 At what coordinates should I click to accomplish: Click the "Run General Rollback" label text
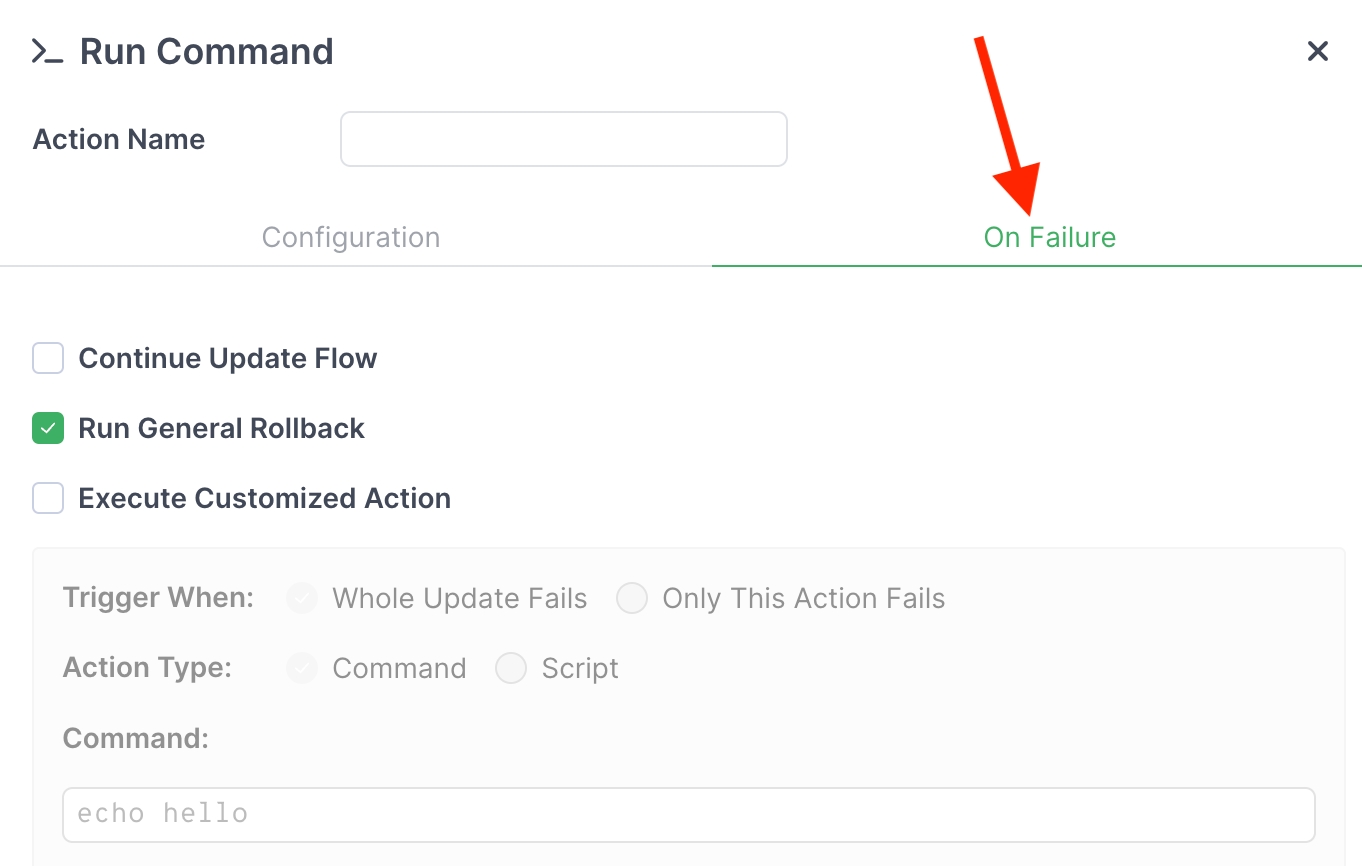(x=221, y=428)
